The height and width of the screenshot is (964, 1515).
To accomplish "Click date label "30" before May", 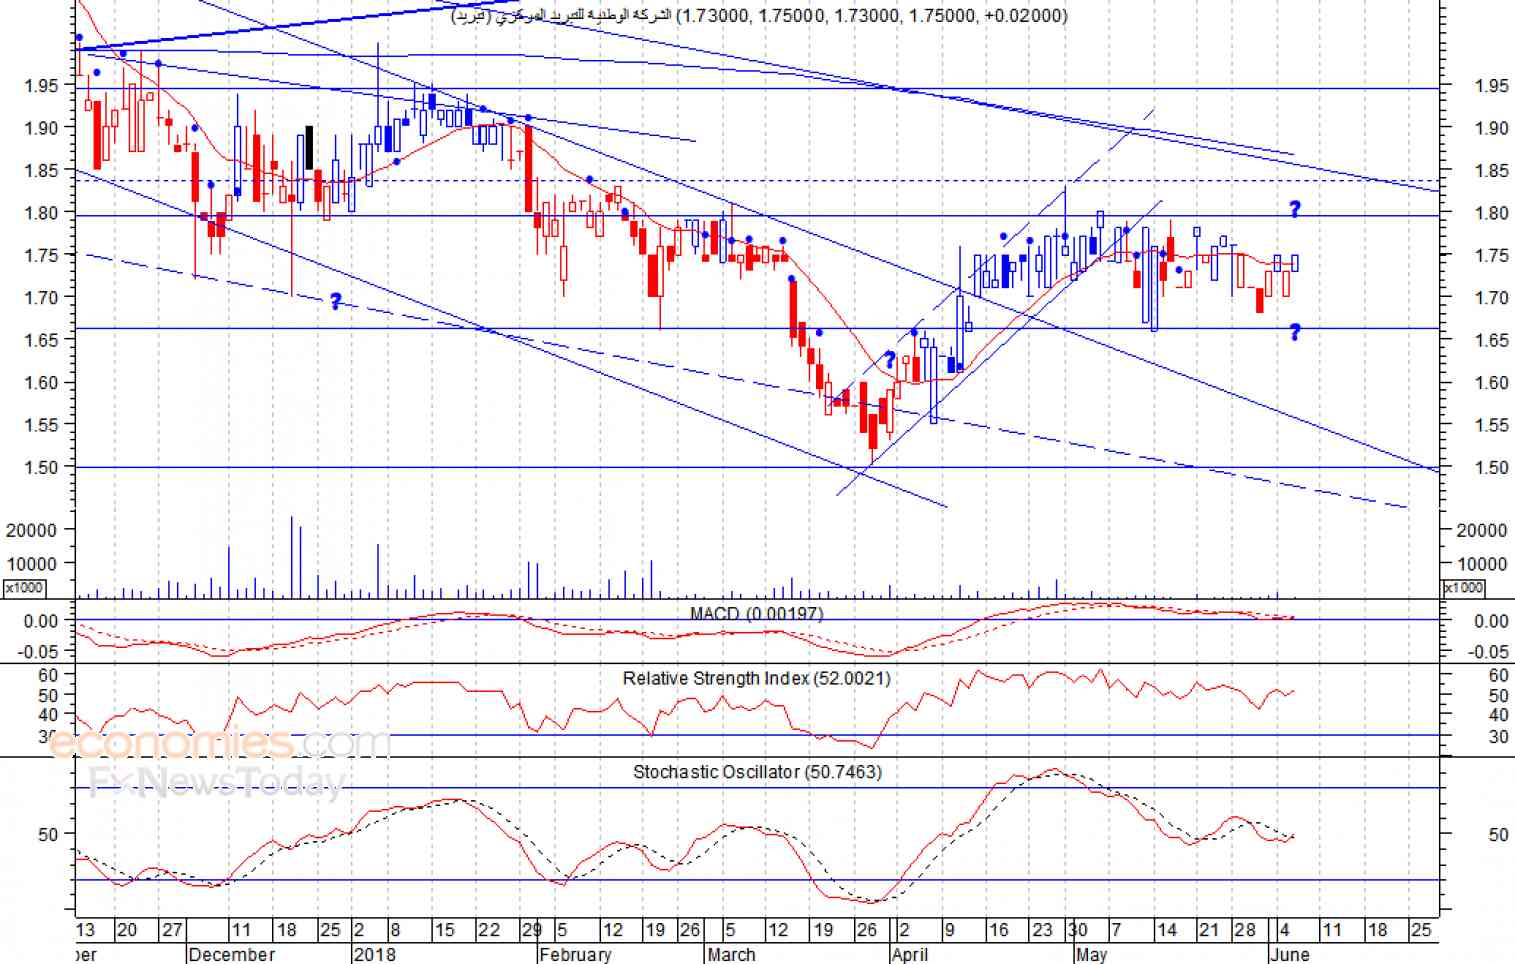I will pyautogui.click(x=1076, y=930).
